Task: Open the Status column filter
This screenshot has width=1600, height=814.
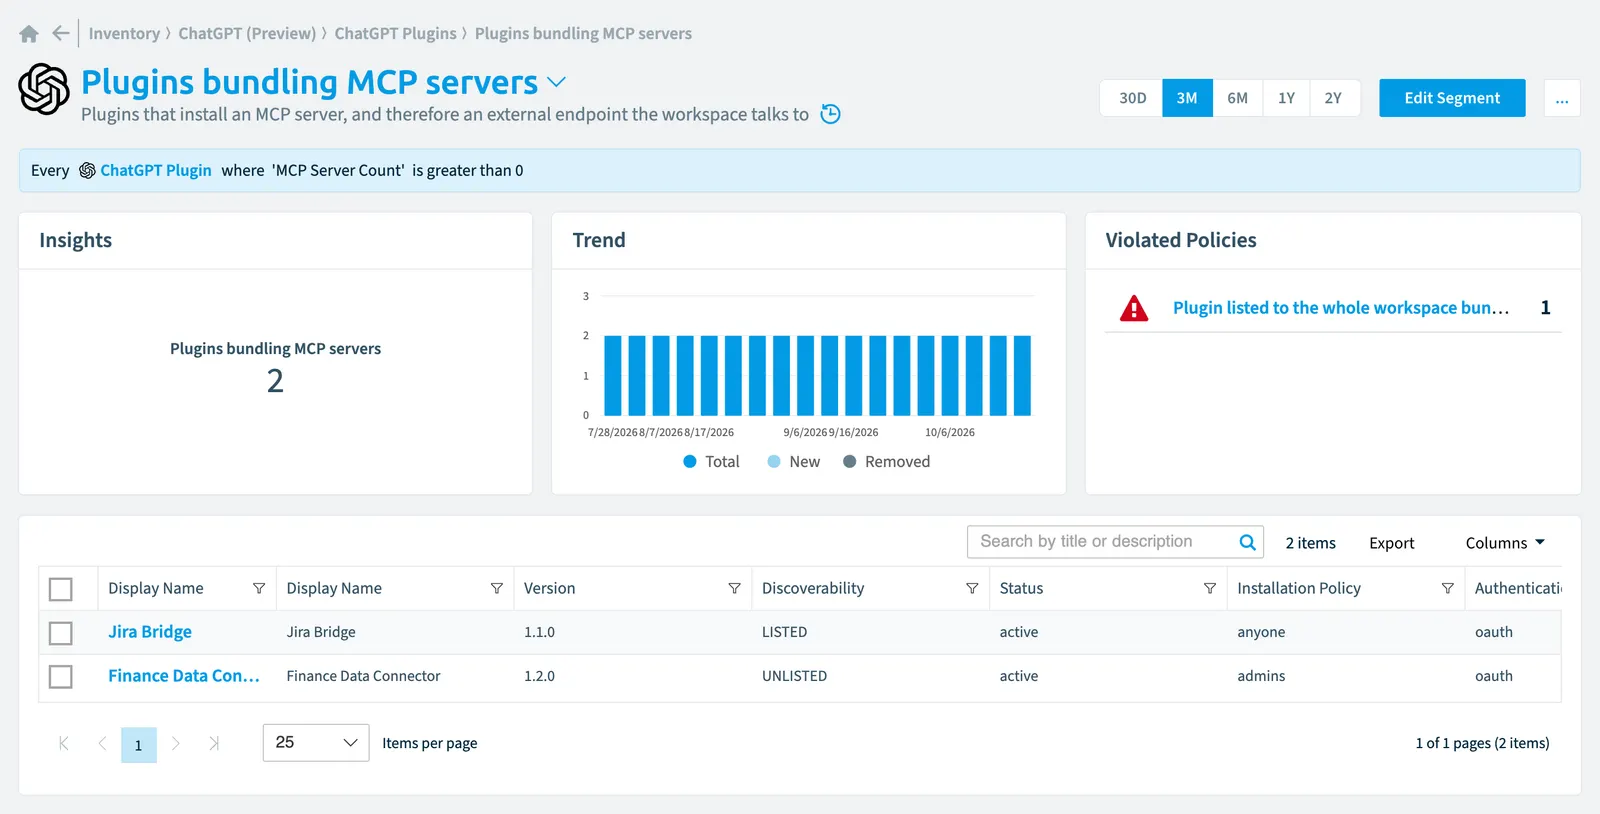Action: click(1210, 589)
